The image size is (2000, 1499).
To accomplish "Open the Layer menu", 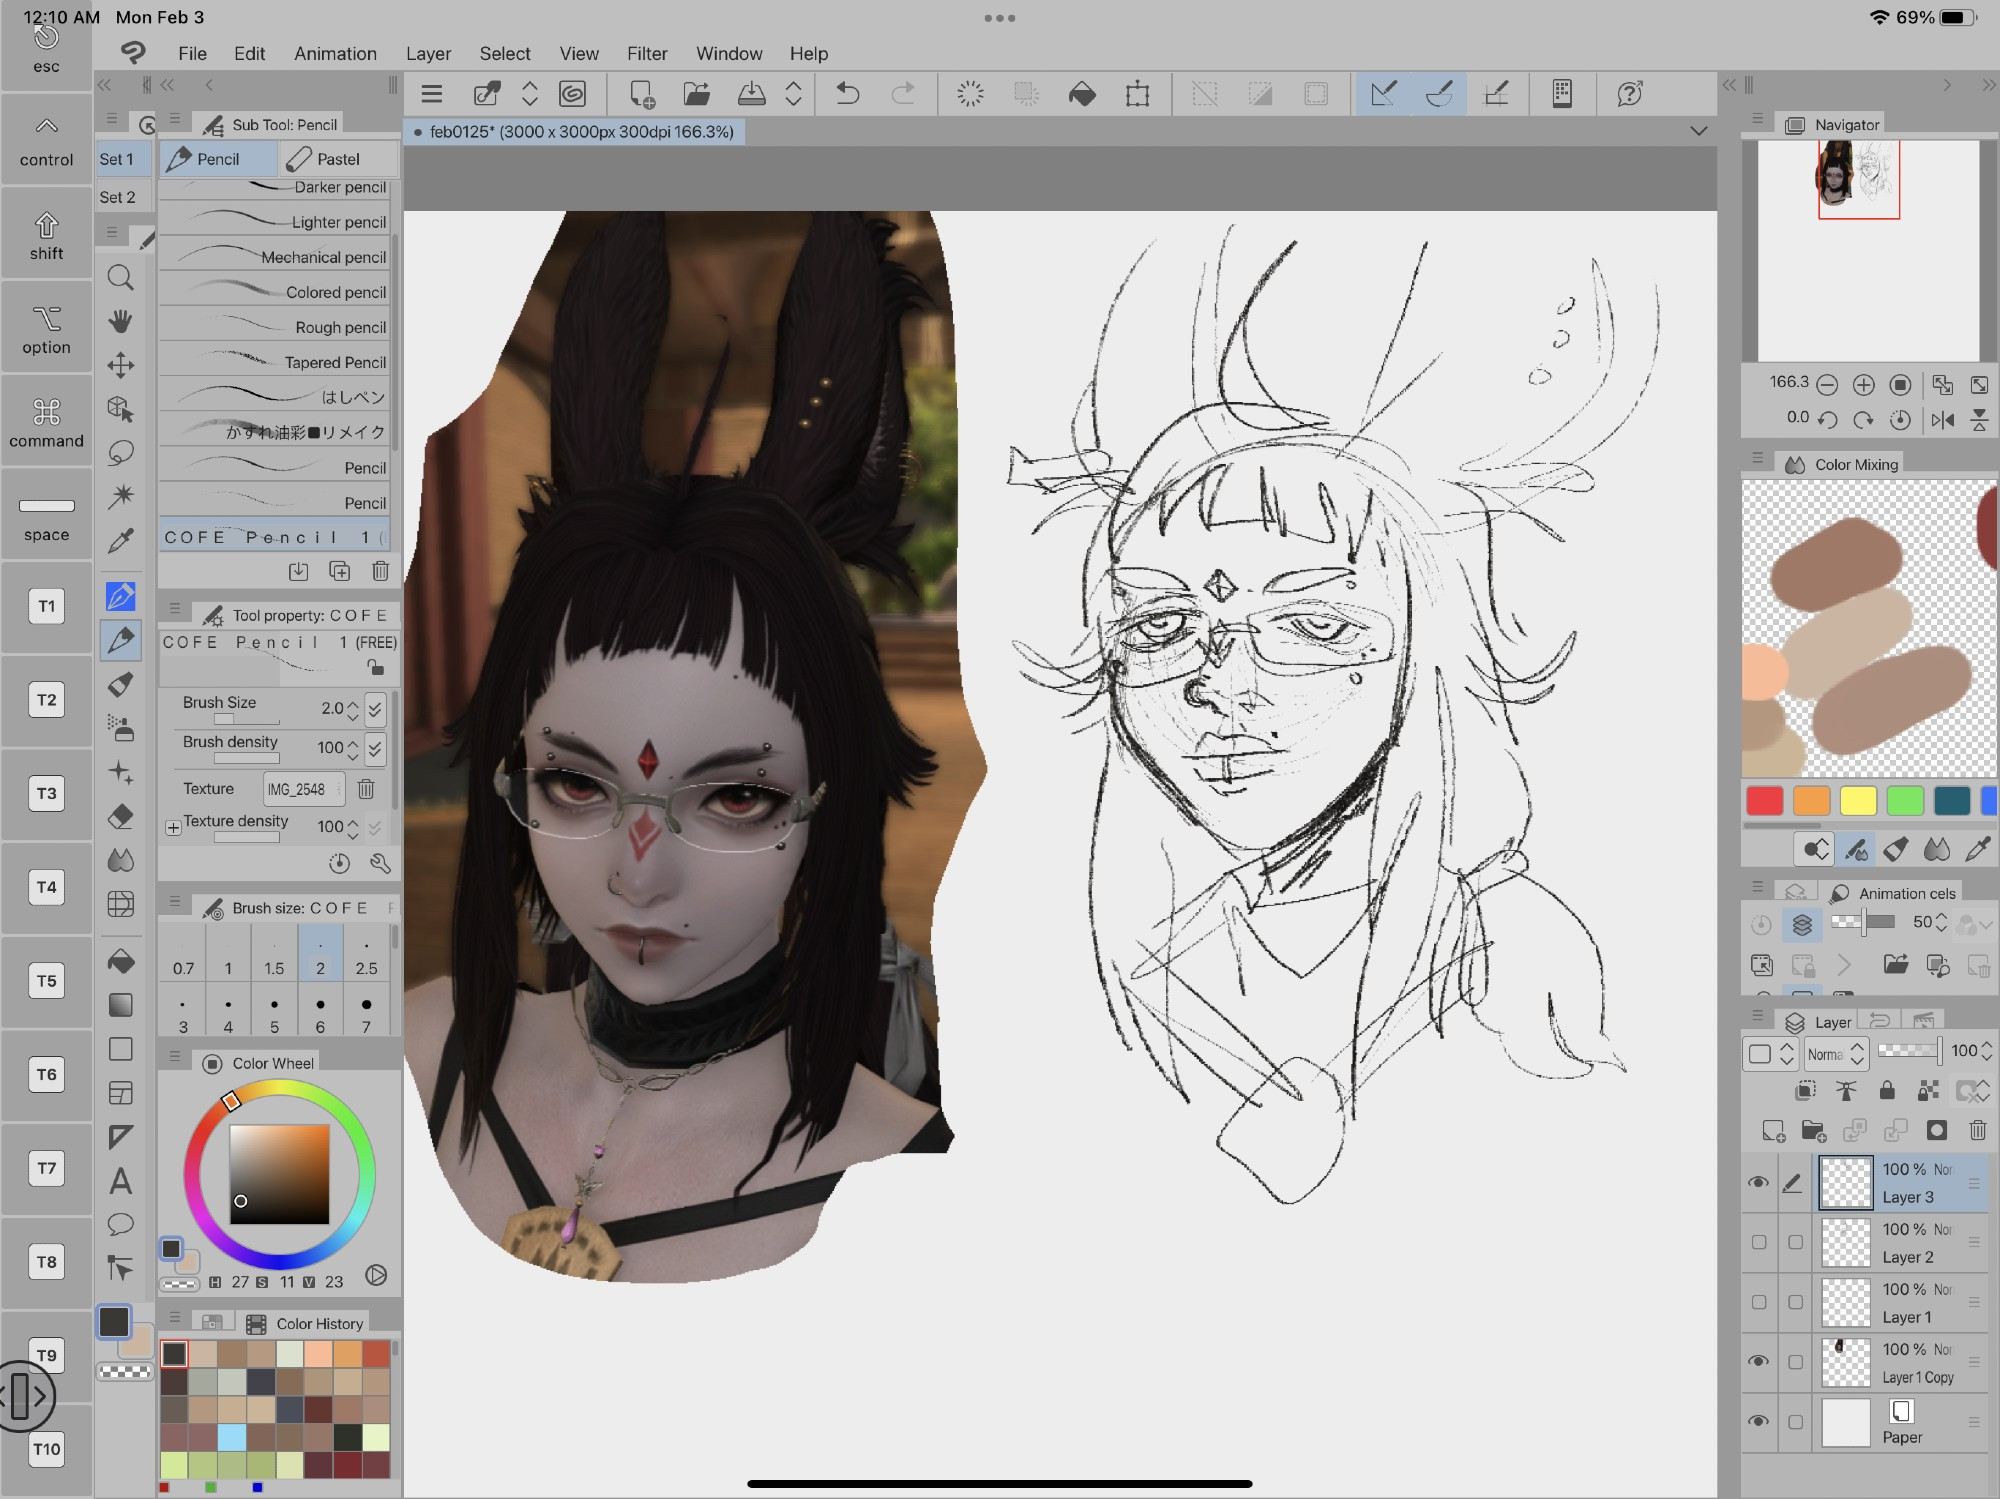I will click(428, 54).
